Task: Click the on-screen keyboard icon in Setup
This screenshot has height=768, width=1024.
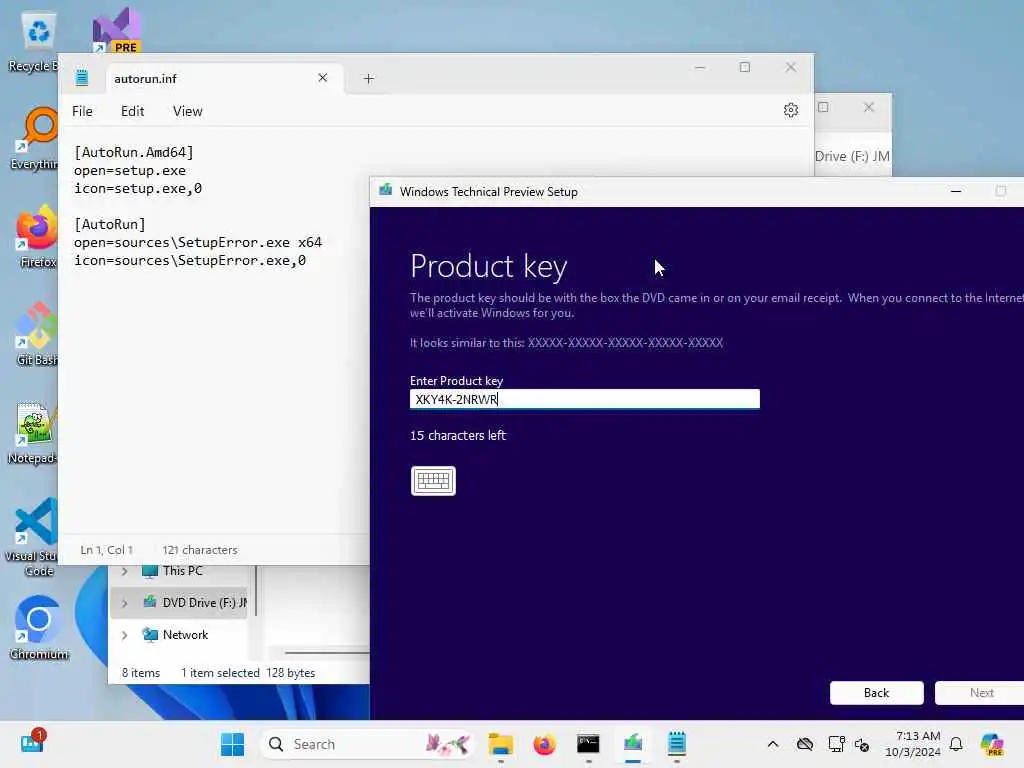Action: 433,481
